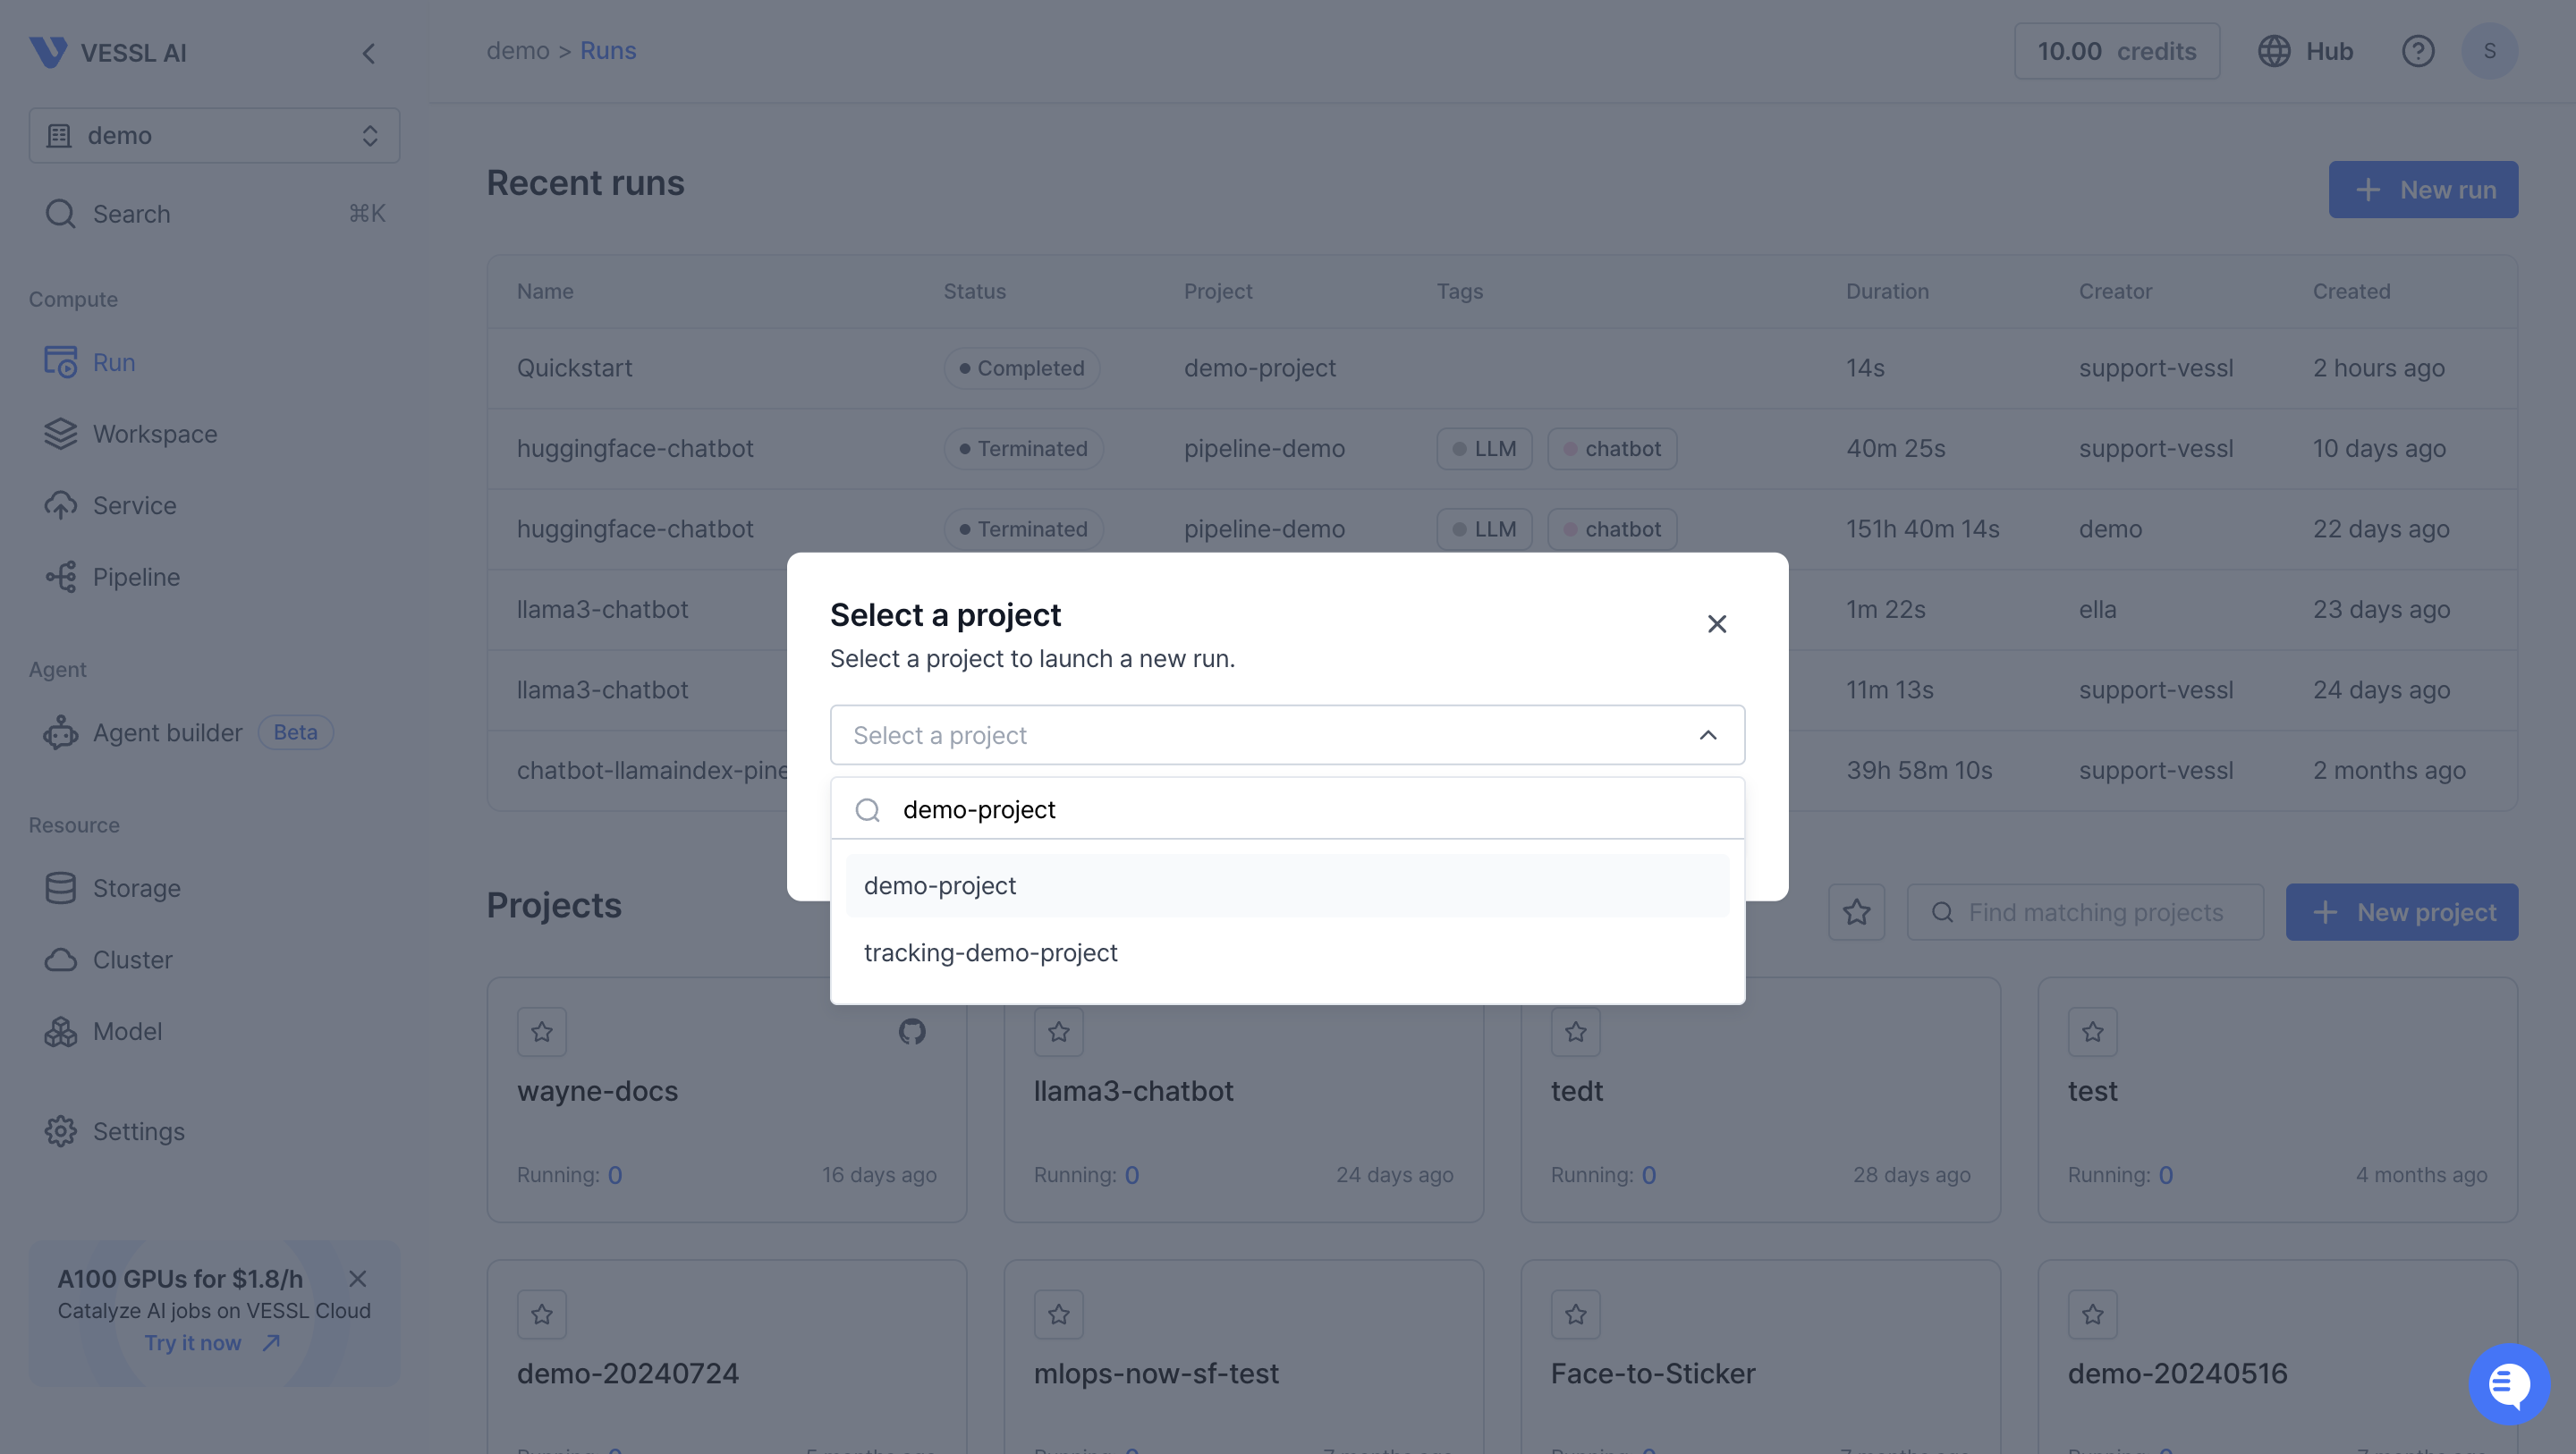Click the Model icon in sidebar
Image resolution: width=2576 pixels, height=1454 pixels.
coord(61,1031)
